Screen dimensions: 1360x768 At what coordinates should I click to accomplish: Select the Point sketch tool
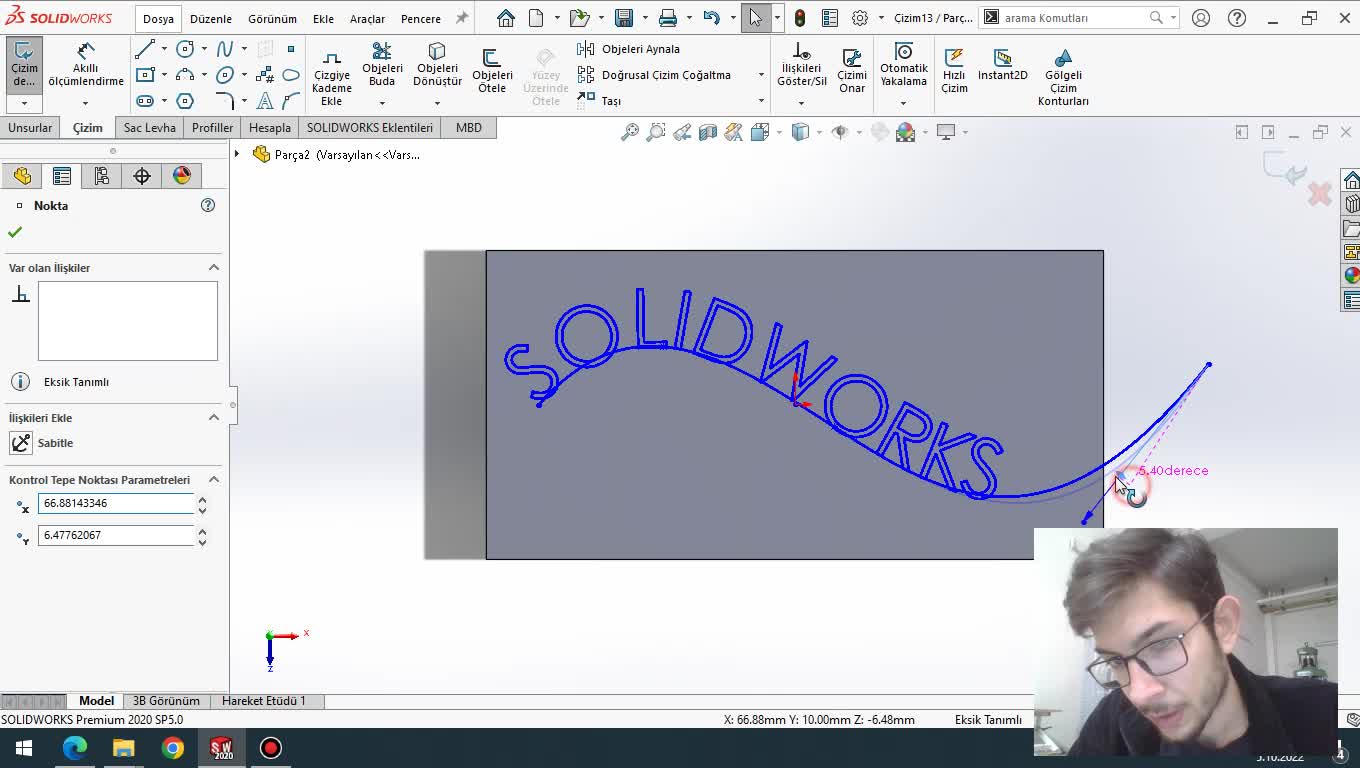pos(291,49)
